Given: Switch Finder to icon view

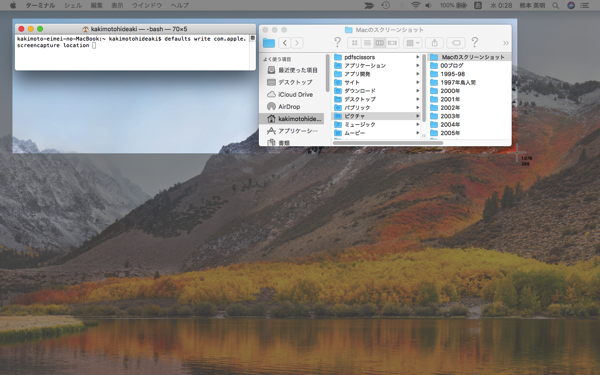Looking at the screenshot, I should pos(354,43).
